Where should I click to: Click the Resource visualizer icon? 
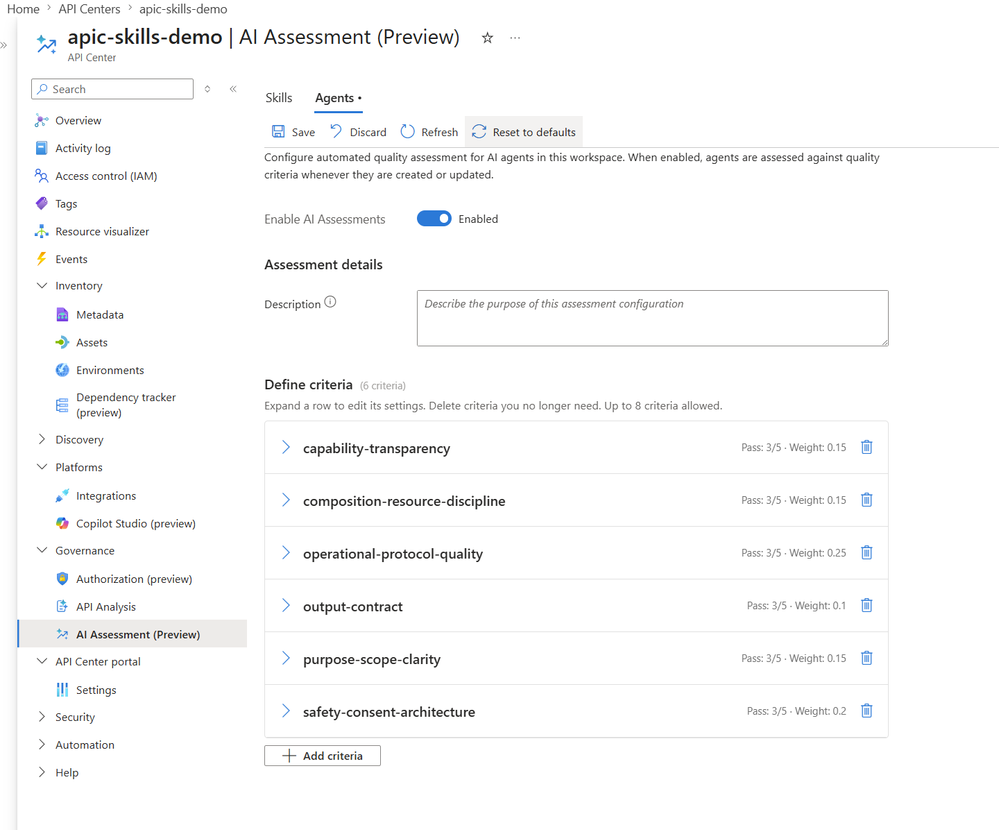point(41,231)
